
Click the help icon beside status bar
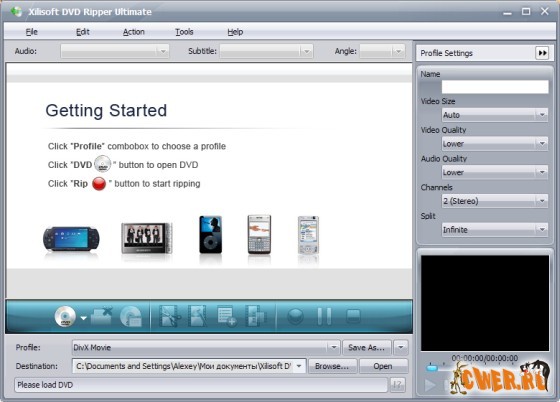(397, 385)
